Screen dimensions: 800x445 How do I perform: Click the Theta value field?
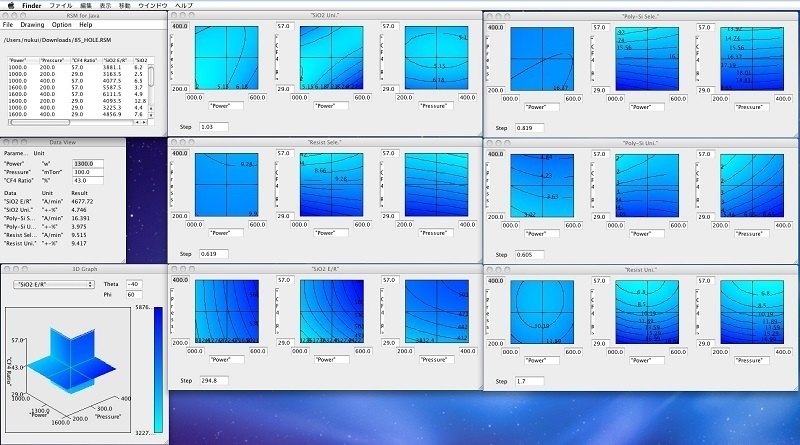tap(139, 283)
